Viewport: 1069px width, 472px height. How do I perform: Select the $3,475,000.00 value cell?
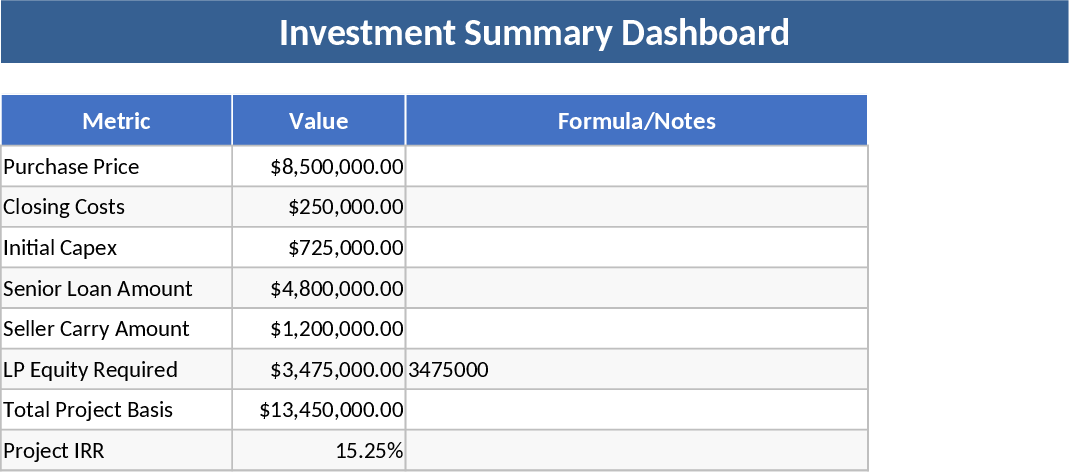pyautogui.click(x=318, y=369)
